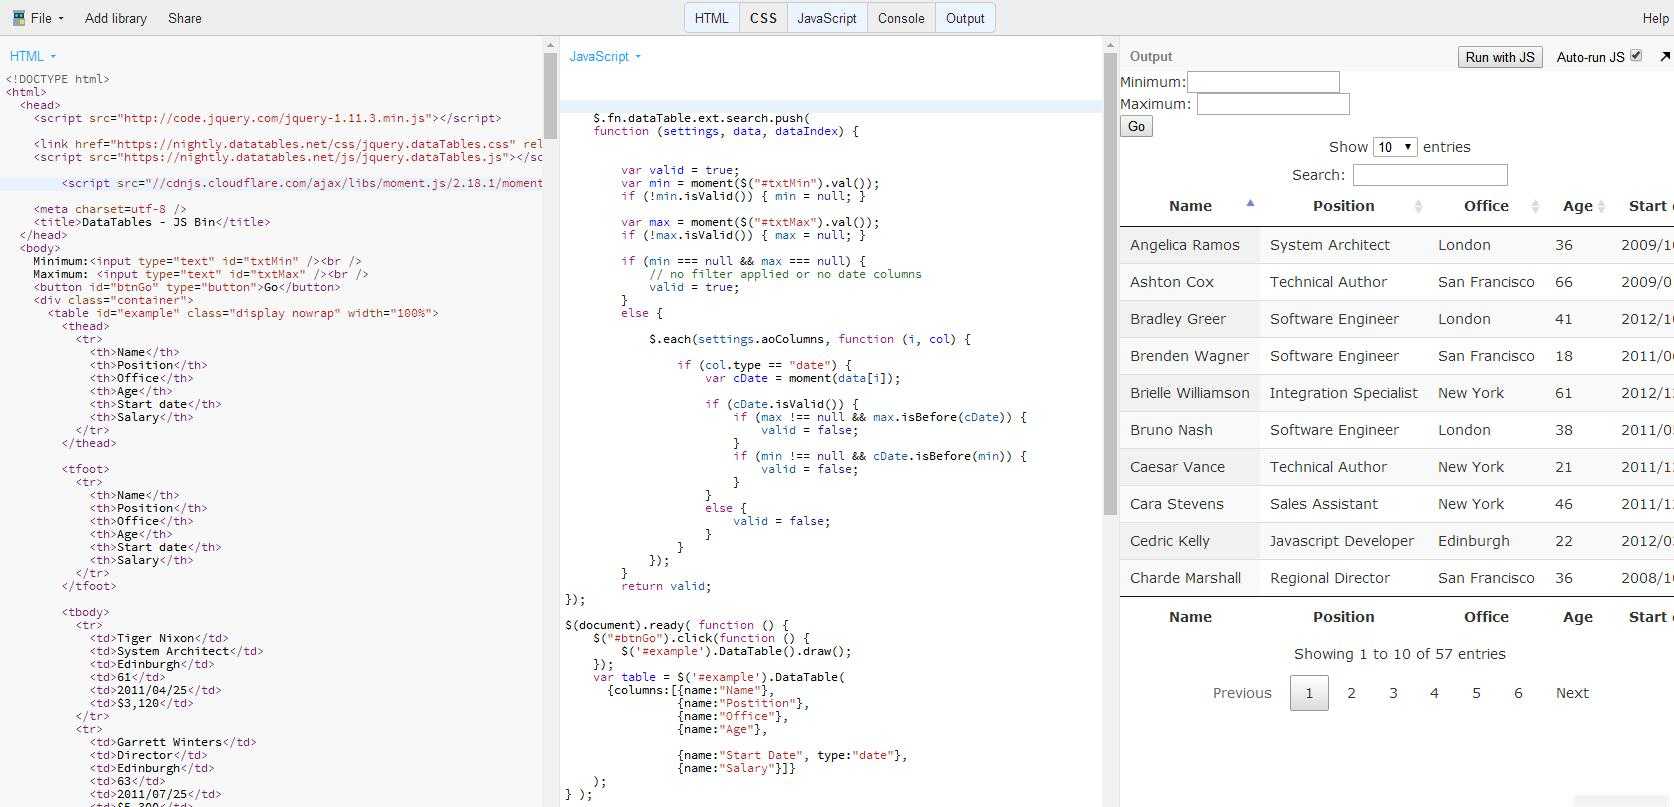Sort table by Office column
This screenshot has height=807, width=1674.
pos(1486,206)
